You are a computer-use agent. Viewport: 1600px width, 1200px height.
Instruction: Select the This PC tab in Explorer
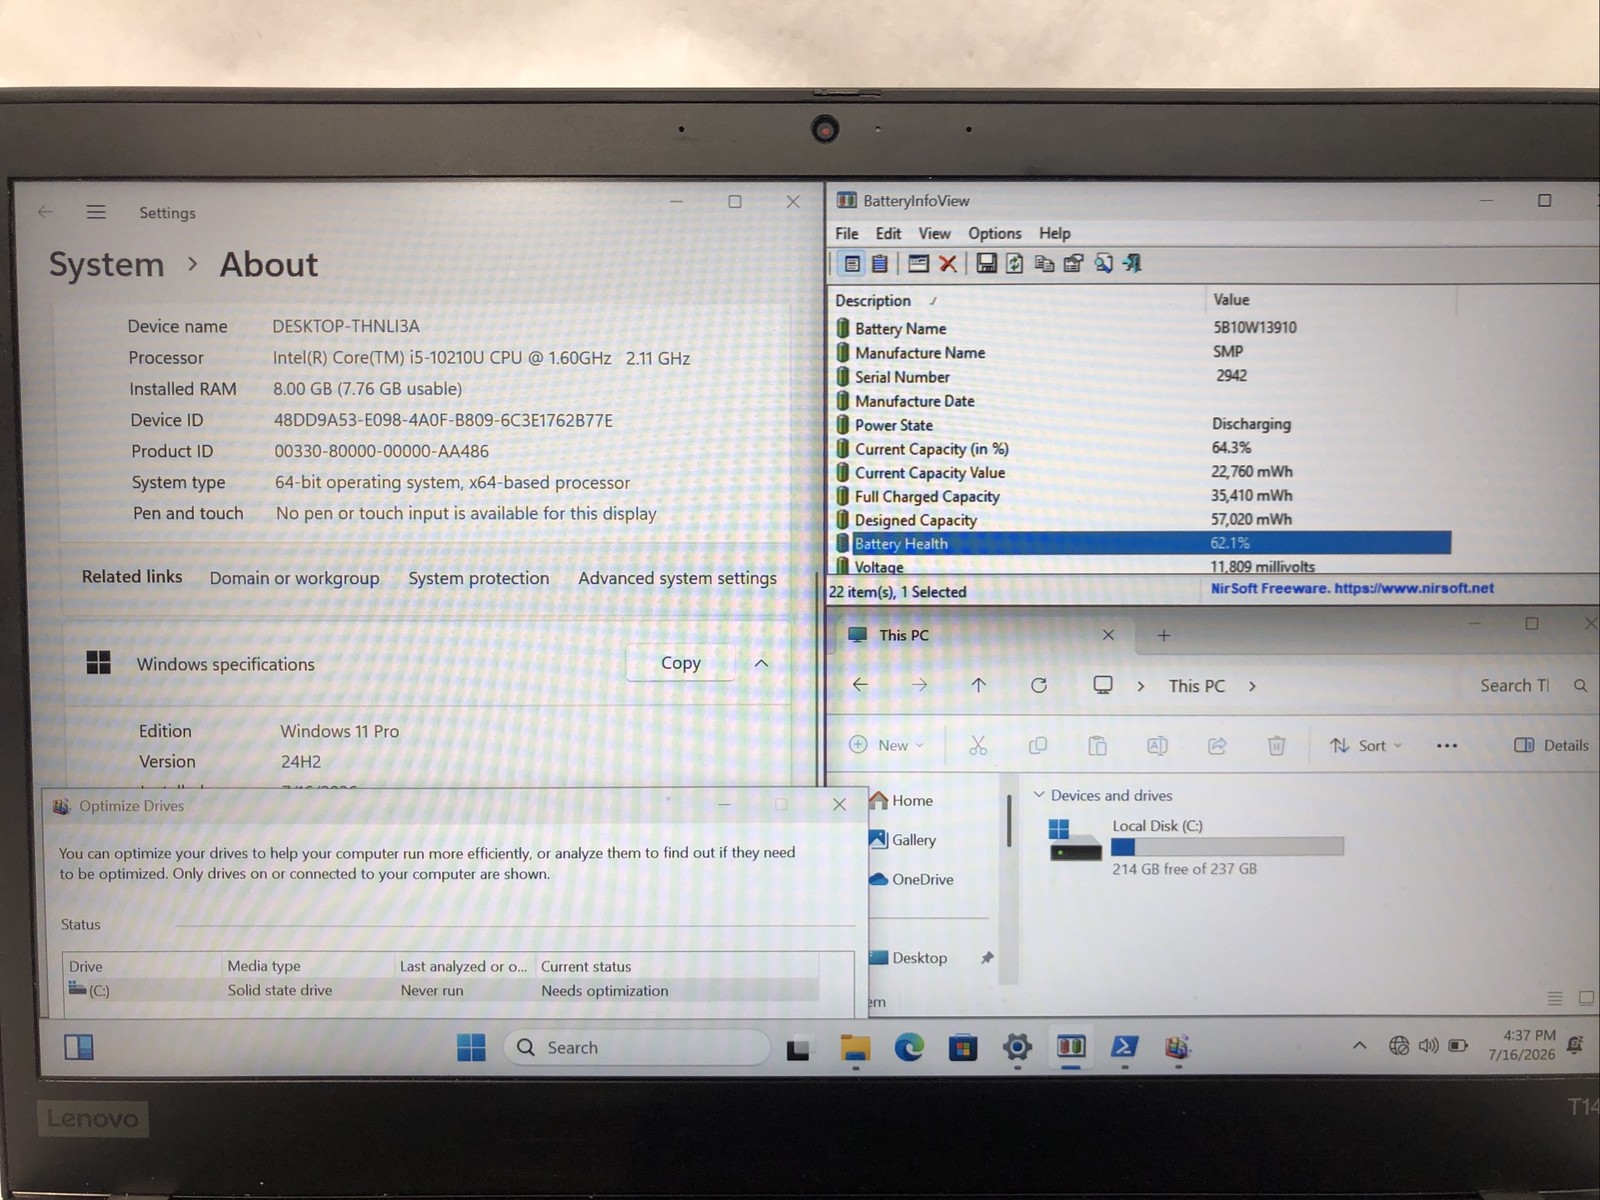(983, 635)
